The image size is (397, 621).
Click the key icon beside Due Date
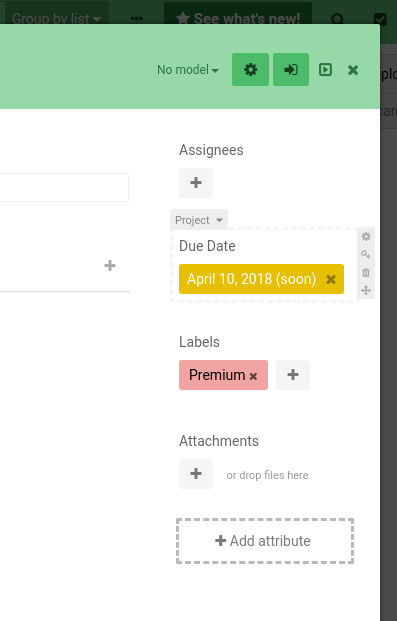coord(366,255)
